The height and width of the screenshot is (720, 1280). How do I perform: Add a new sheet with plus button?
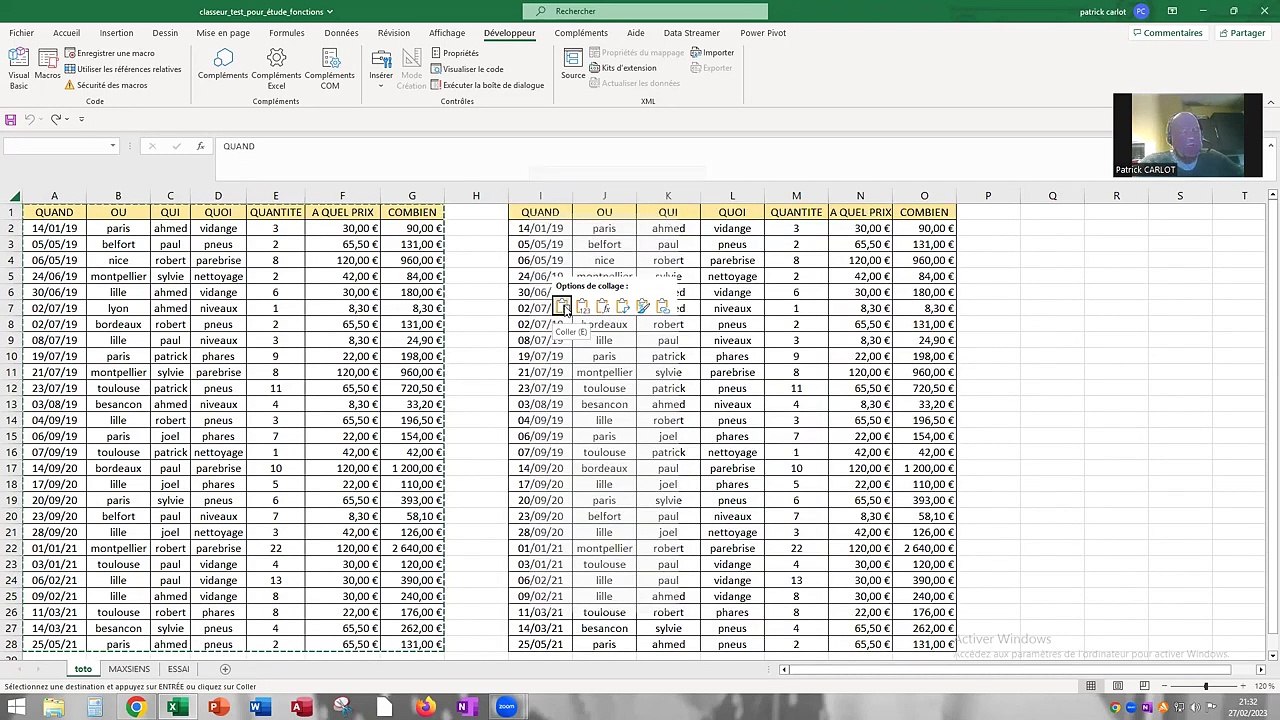225,669
